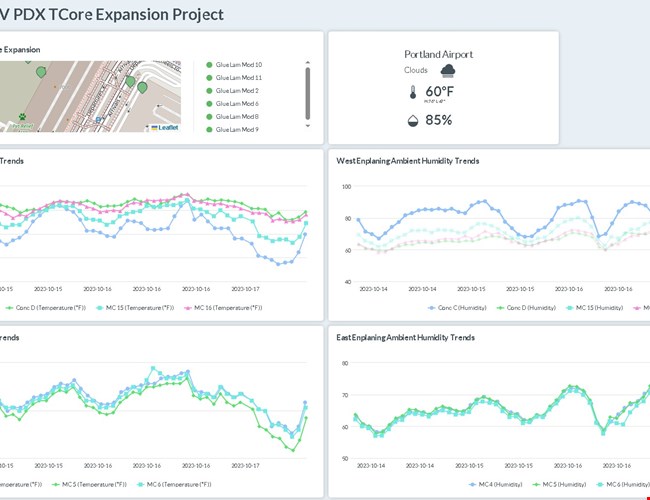650x500 pixels.
Task: Click the Portland Airport weather title
Action: (438, 54)
